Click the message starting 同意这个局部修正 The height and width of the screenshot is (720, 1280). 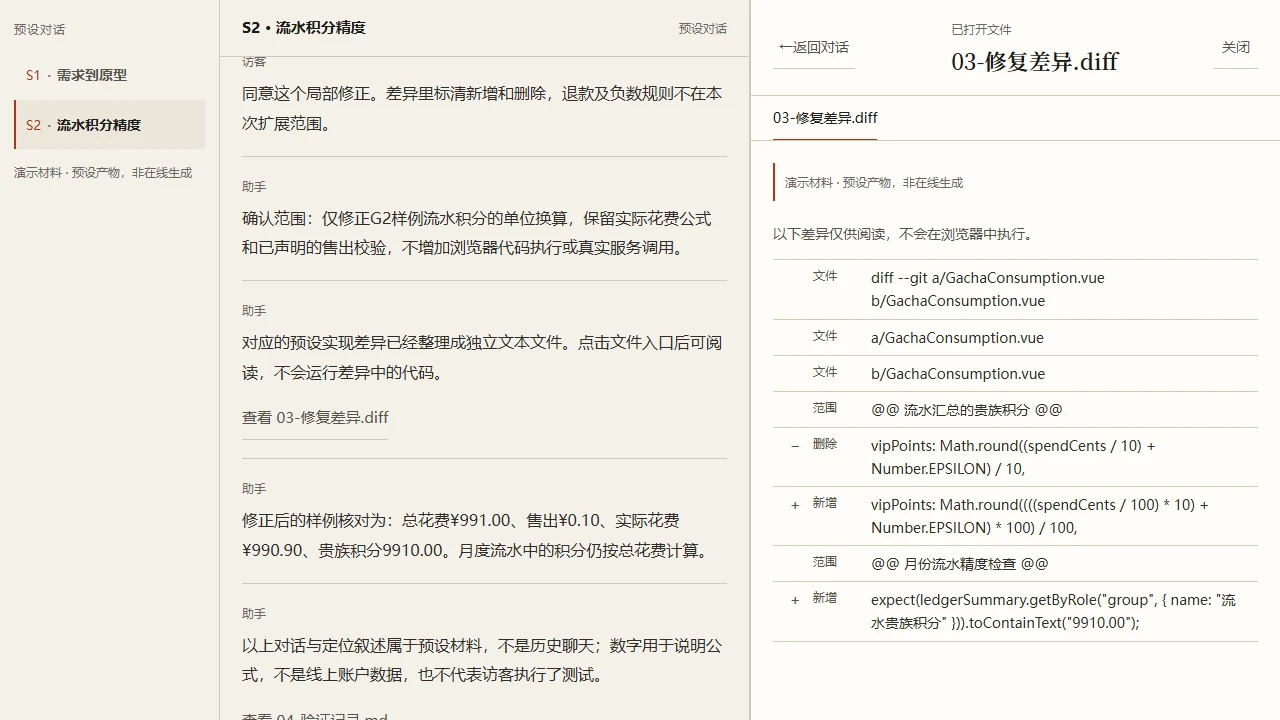(x=482, y=109)
